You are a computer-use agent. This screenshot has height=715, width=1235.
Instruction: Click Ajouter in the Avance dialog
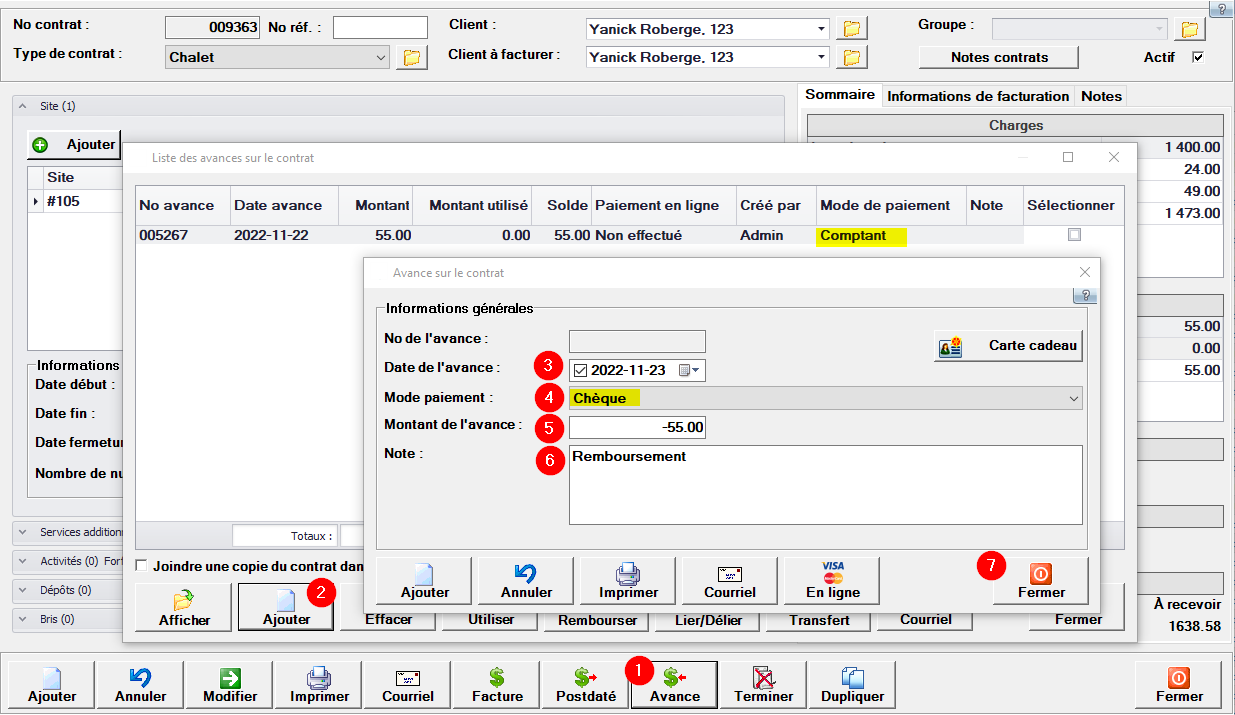coord(425,580)
